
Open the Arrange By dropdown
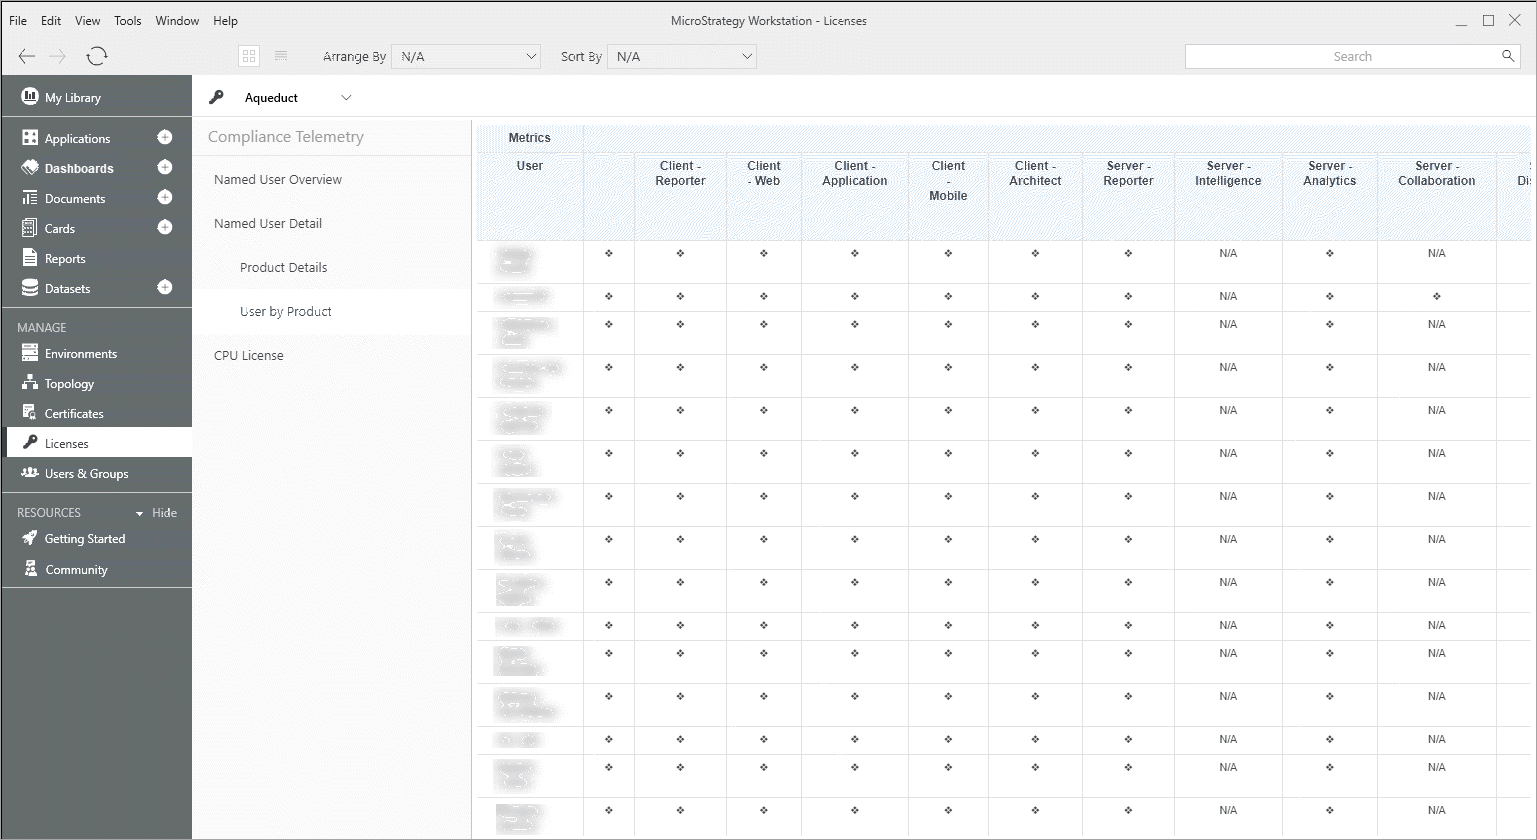(x=466, y=57)
